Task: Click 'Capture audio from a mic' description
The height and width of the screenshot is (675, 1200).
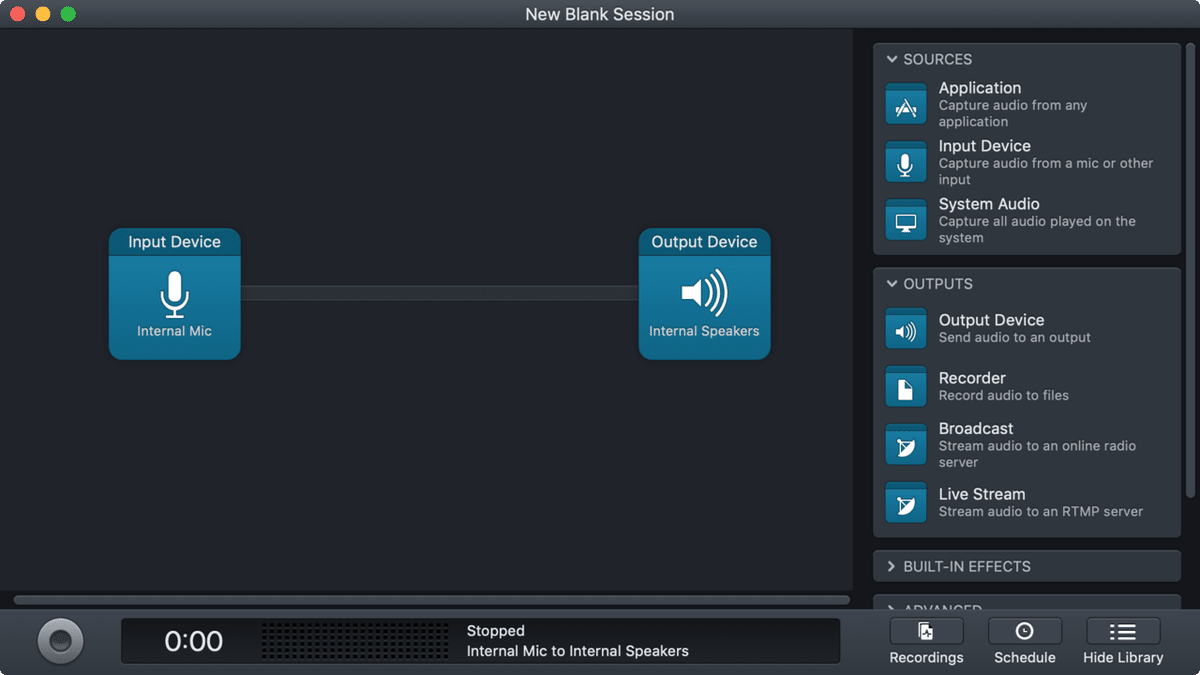Action: 1046,171
